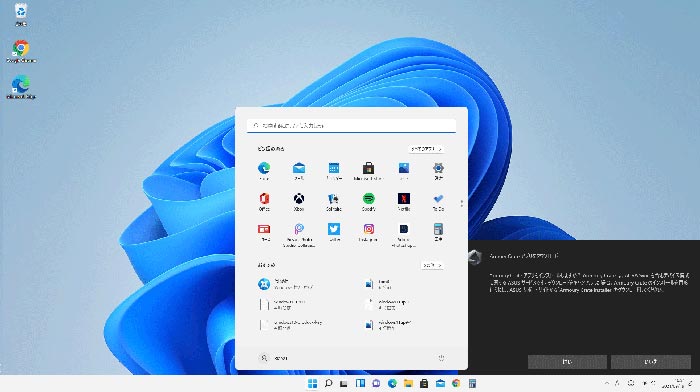The width and height of the screenshot is (700, 392).
Task: Launch the pinned Netflix app
Action: click(404, 201)
